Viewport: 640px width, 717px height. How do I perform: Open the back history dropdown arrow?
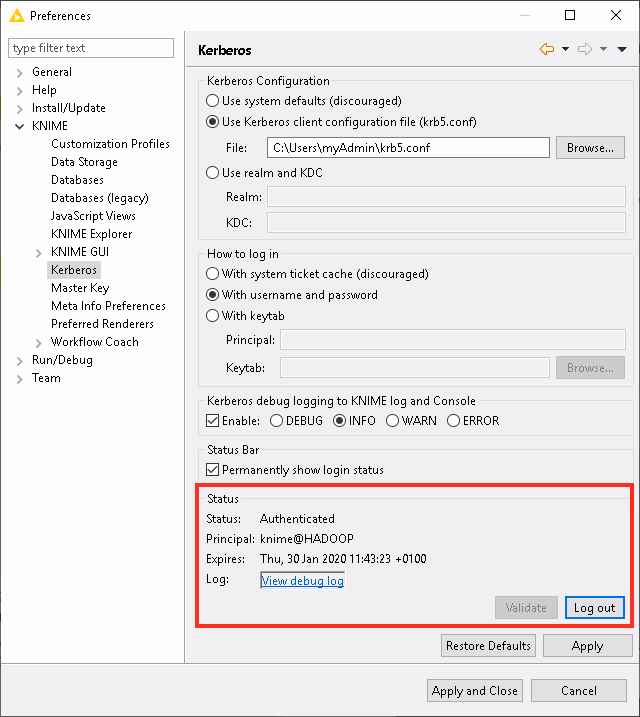pos(565,49)
